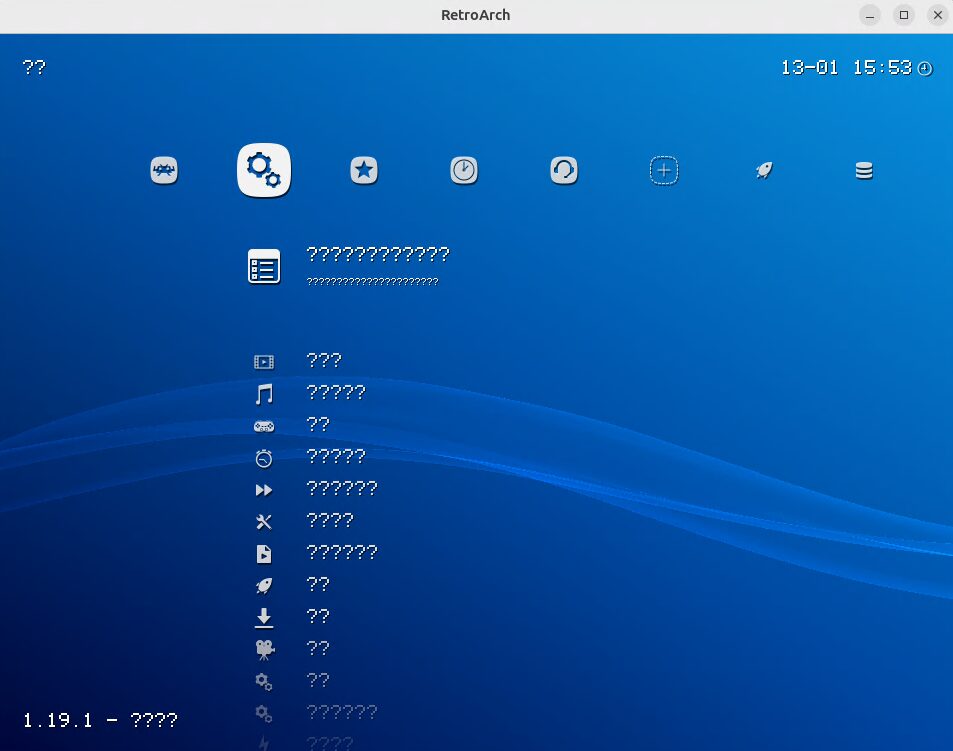This screenshot has width=953, height=751.
Task: Open the Explore rocket tab in top row
Action: [764, 170]
